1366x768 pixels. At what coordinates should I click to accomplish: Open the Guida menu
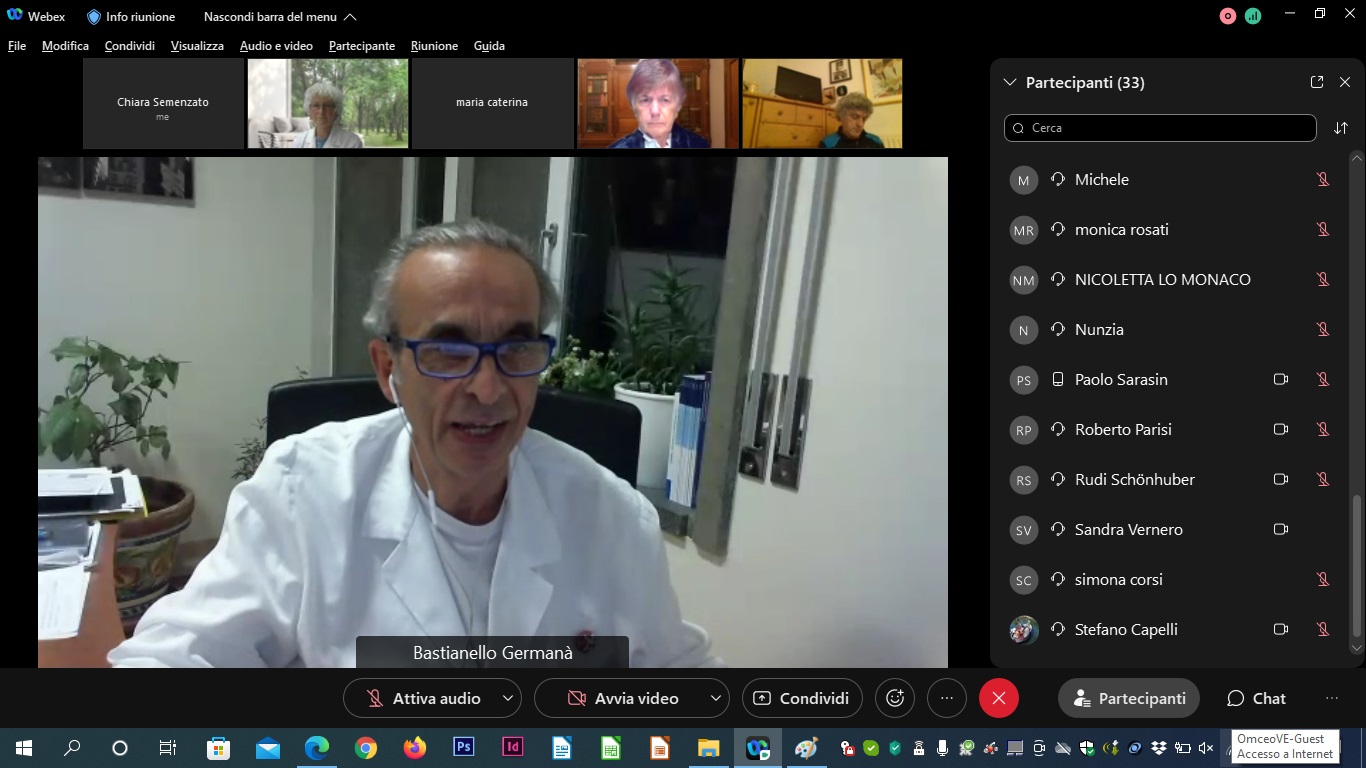[489, 46]
